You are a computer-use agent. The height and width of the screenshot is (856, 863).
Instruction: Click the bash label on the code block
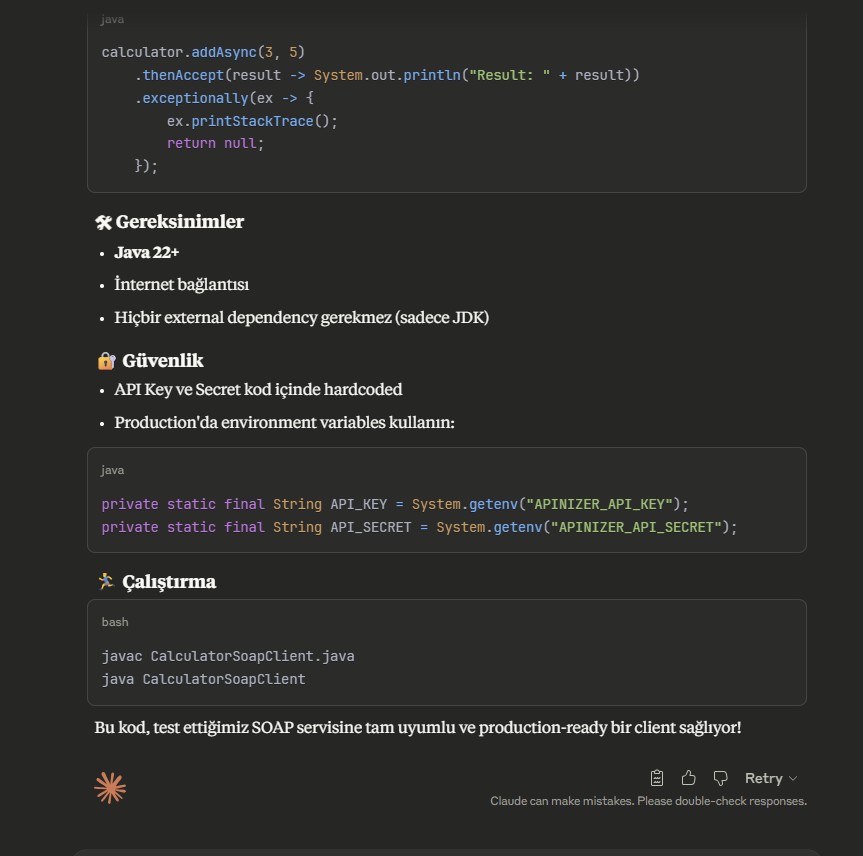pyautogui.click(x=115, y=622)
